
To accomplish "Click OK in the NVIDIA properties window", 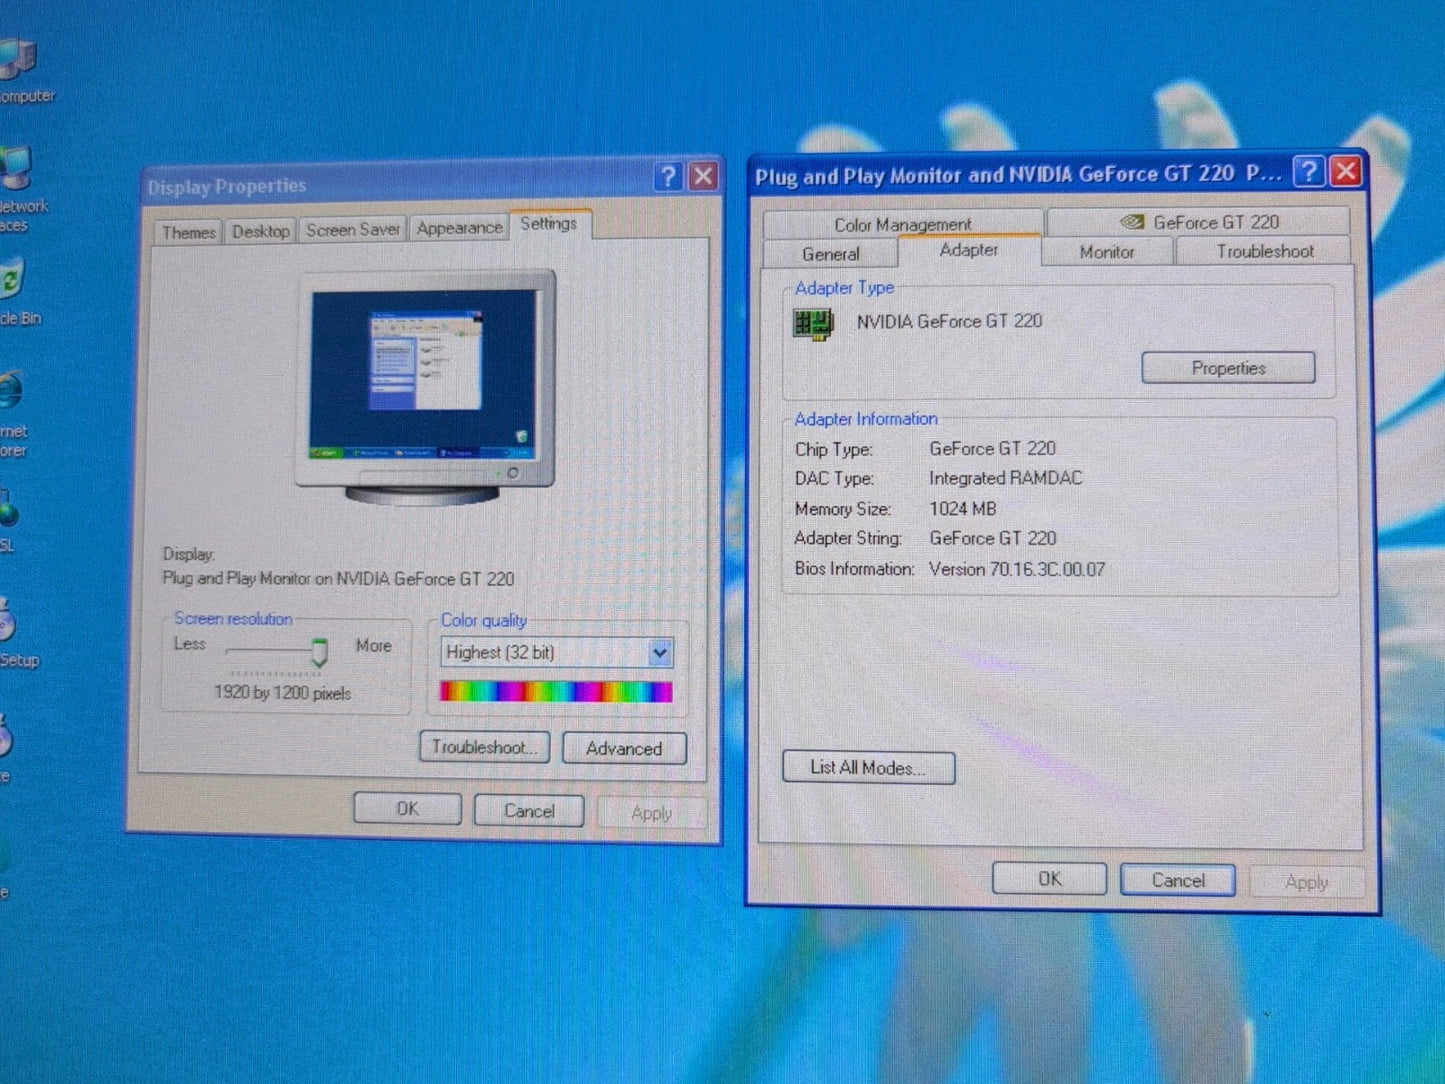I will click(1049, 879).
